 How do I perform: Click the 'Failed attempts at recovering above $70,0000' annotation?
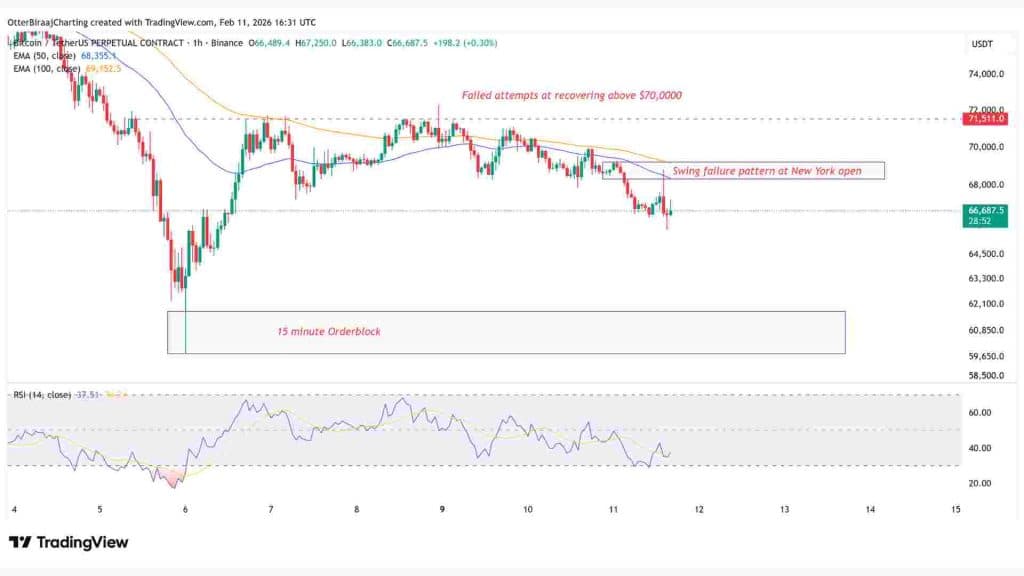pos(570,96)
